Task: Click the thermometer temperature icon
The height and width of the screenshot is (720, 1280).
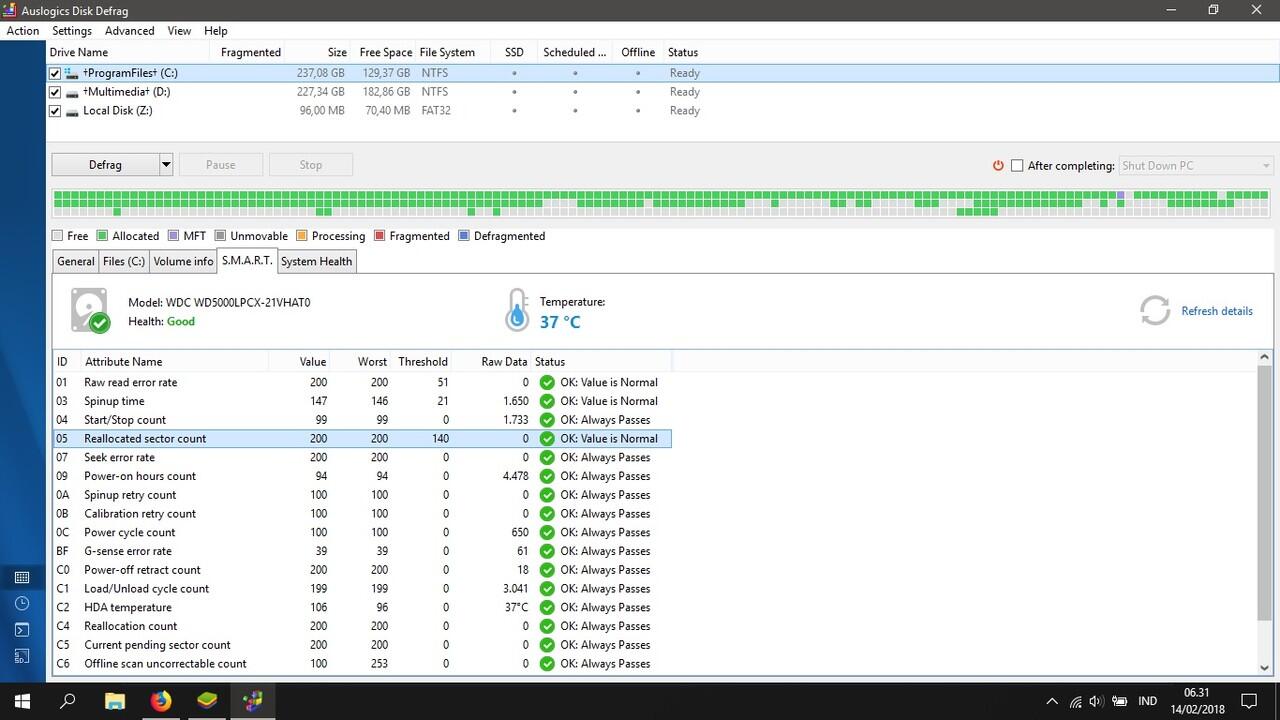Action: coord(516,311)
